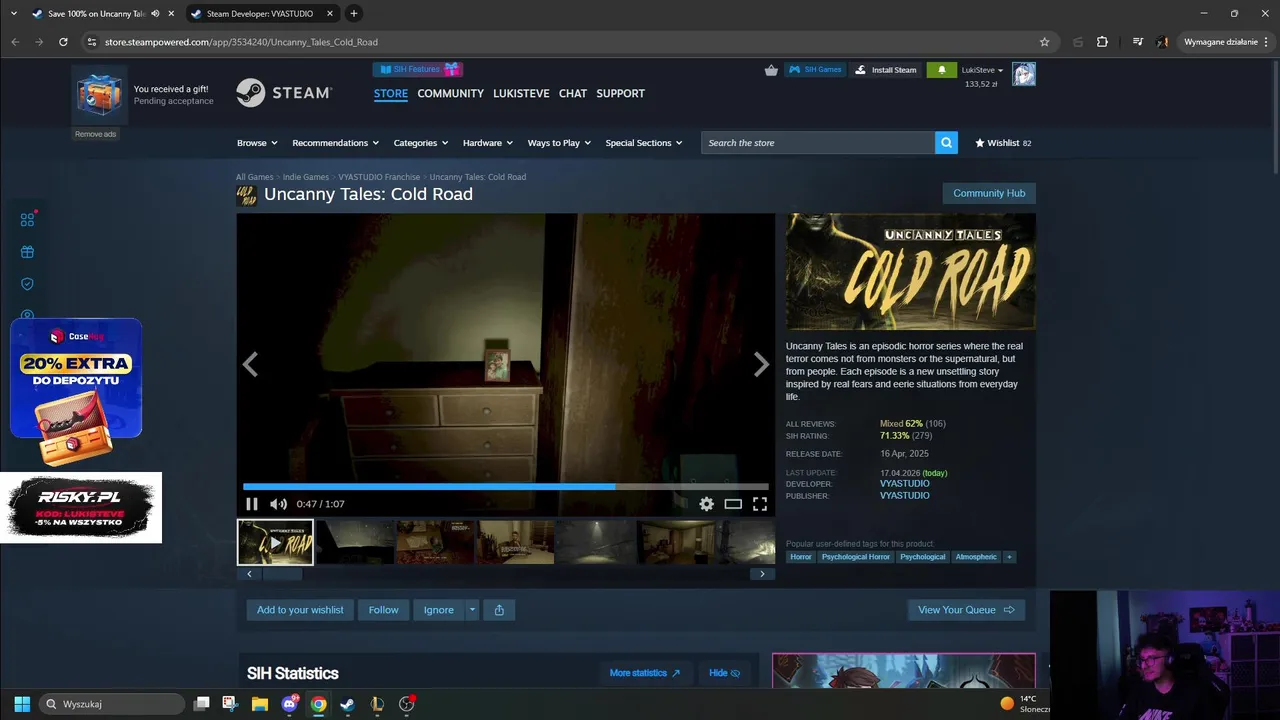Follow Uncanny Tales: Cold Road

point(383,610)
